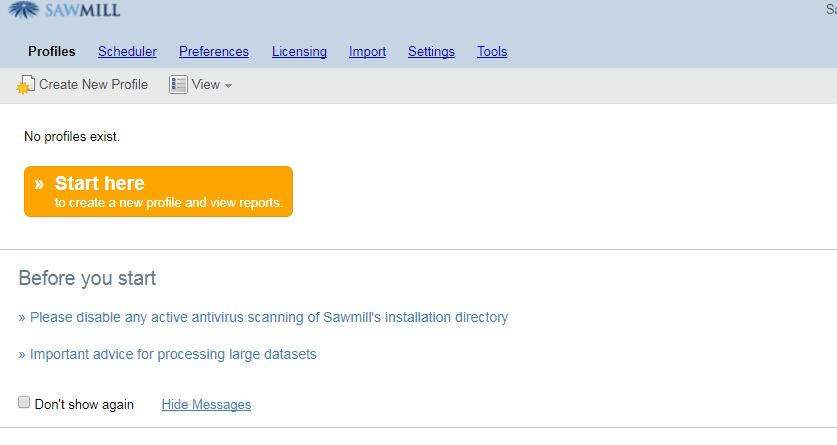The height and width of the screenshot is (445, 837).
Task: Click the double-chevron symbol on Start here banner
Action: coord(39,184)
